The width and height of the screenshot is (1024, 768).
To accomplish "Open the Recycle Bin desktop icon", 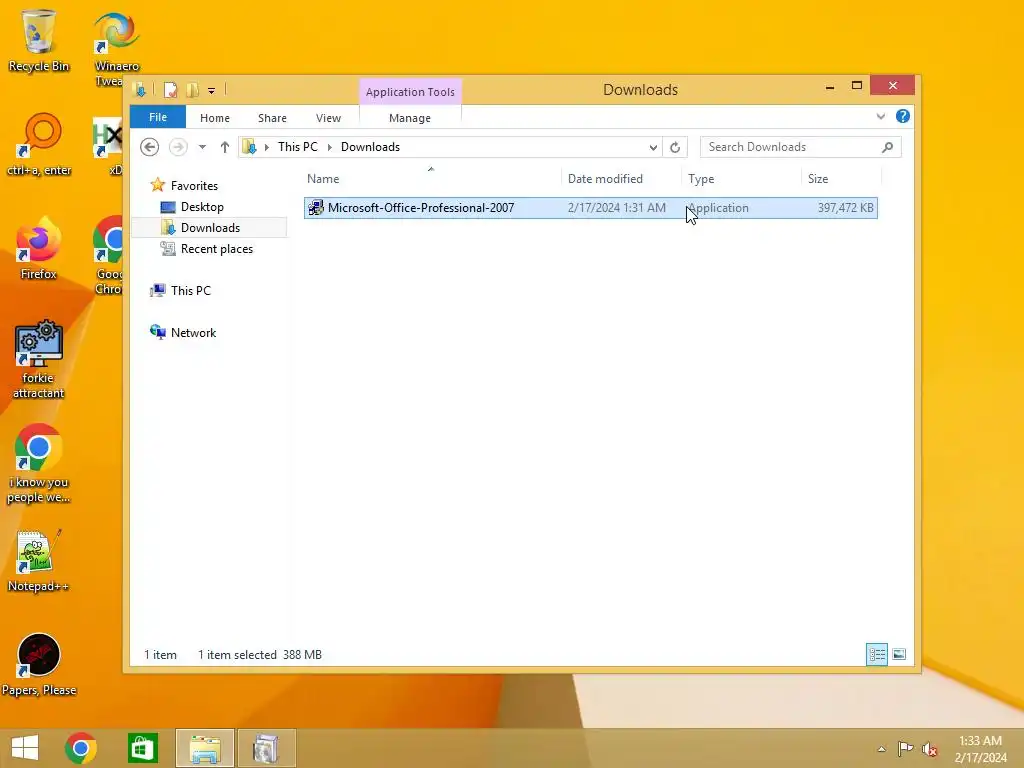I will tap(39, 40).
